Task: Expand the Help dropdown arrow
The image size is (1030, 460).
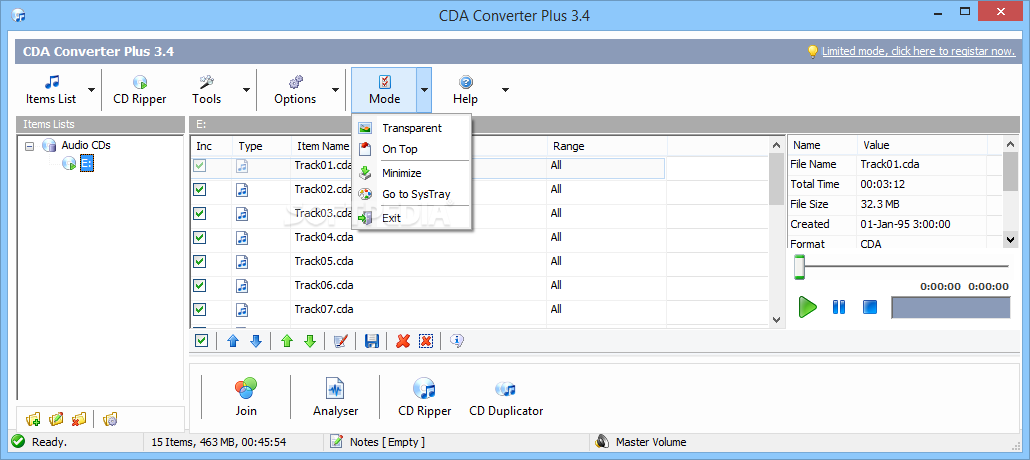Action: pyautogui.click(x=505, y=90)
